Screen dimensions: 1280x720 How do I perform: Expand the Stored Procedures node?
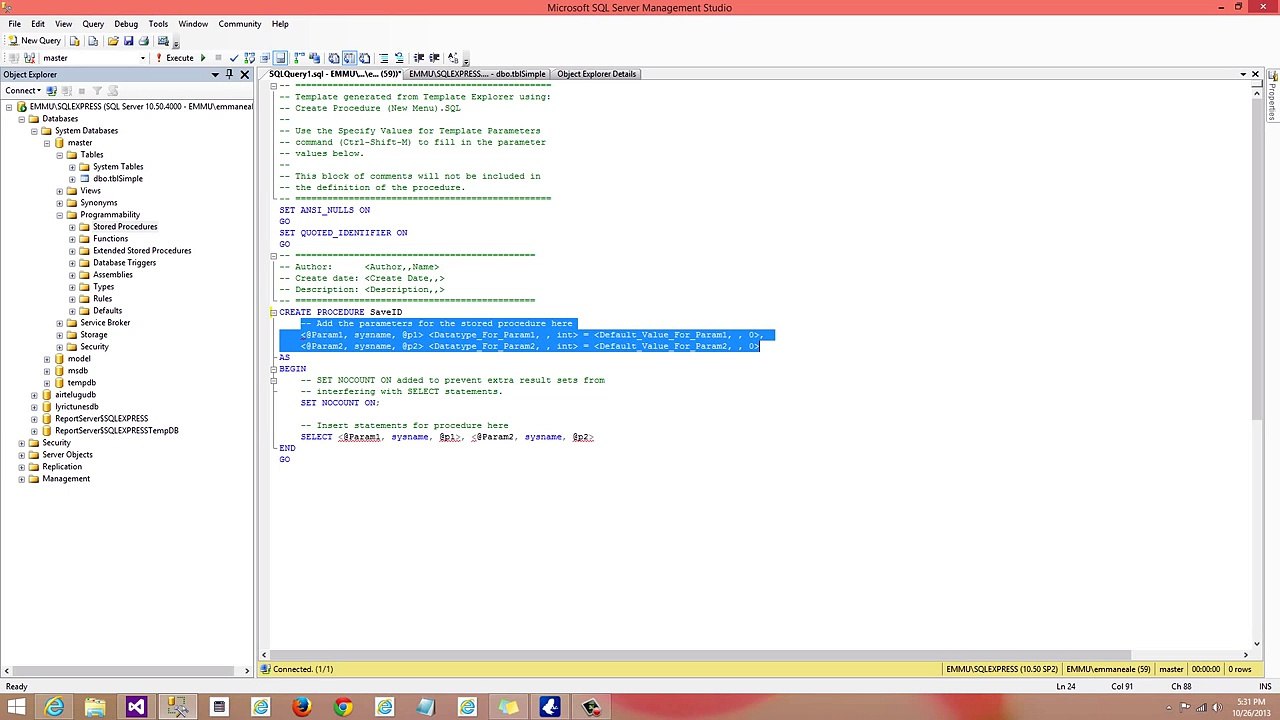(72, 227)
